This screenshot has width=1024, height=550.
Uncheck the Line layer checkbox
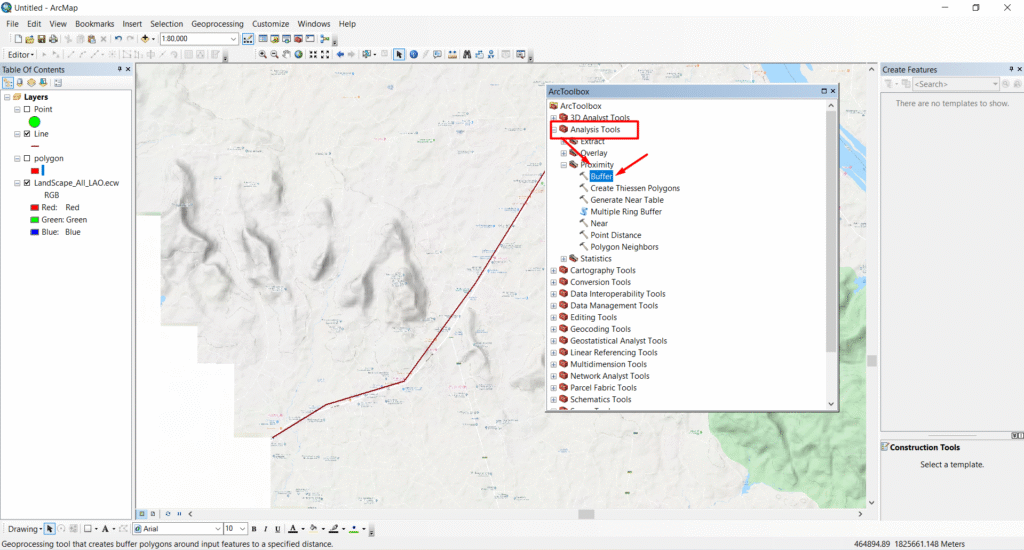pos(27,134)
